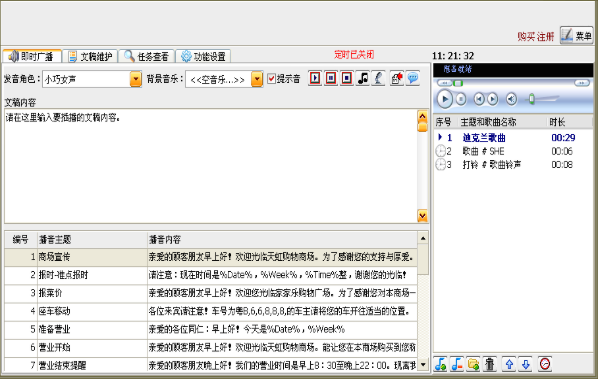Click the 播音主题 column header

coord(92,239)
